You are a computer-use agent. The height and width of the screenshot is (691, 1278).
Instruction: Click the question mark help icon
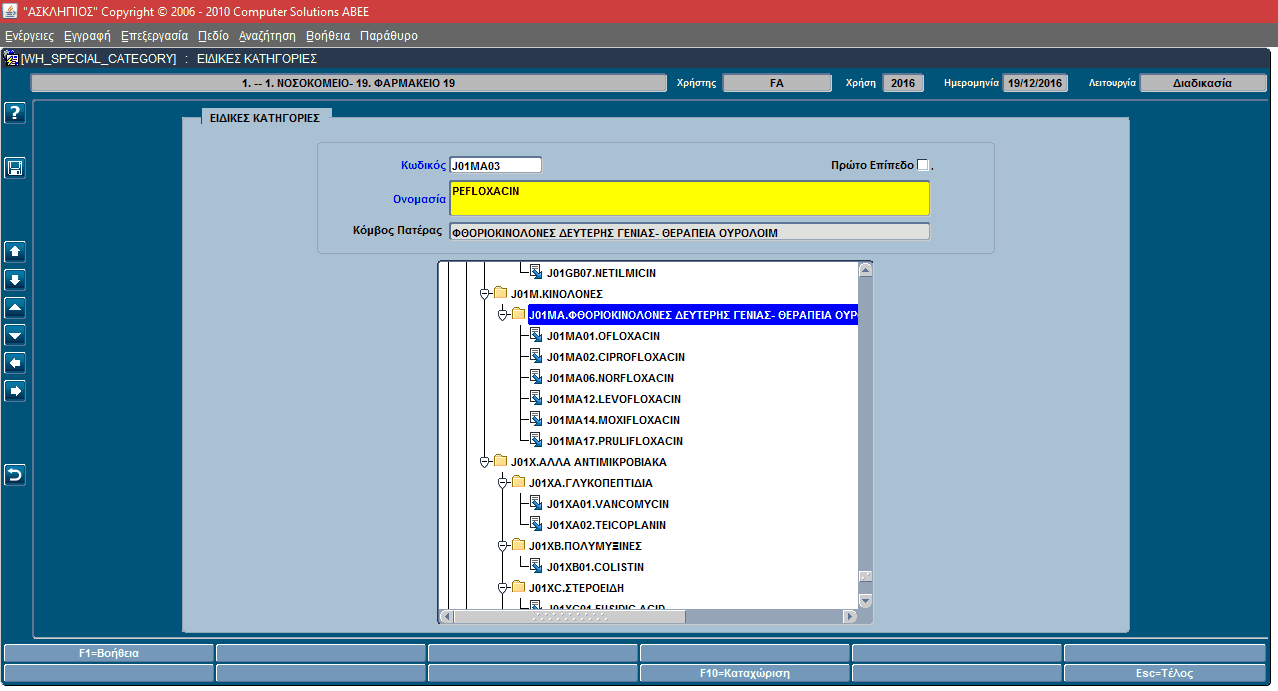tap(15, 113)
